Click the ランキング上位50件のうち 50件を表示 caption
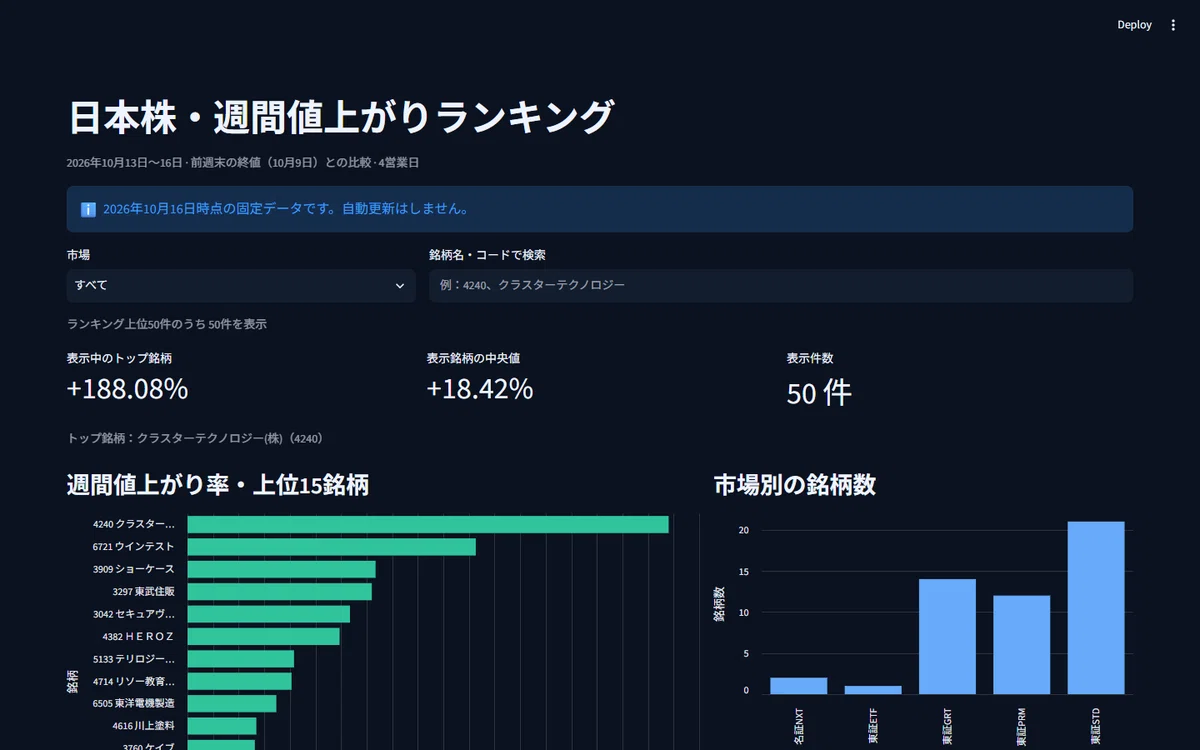This screenshot has width=1200, height=750. pos(167,324)
